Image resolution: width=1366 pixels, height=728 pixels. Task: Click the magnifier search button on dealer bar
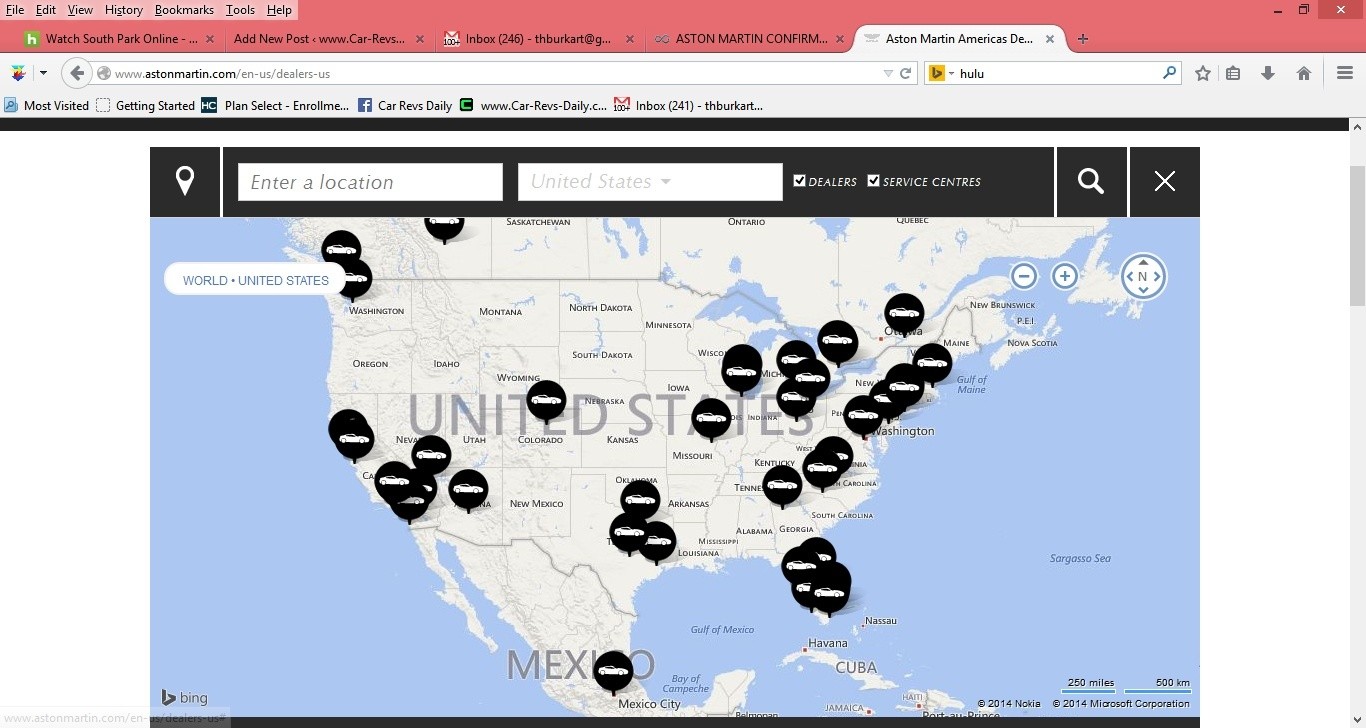pos(1091,181)
